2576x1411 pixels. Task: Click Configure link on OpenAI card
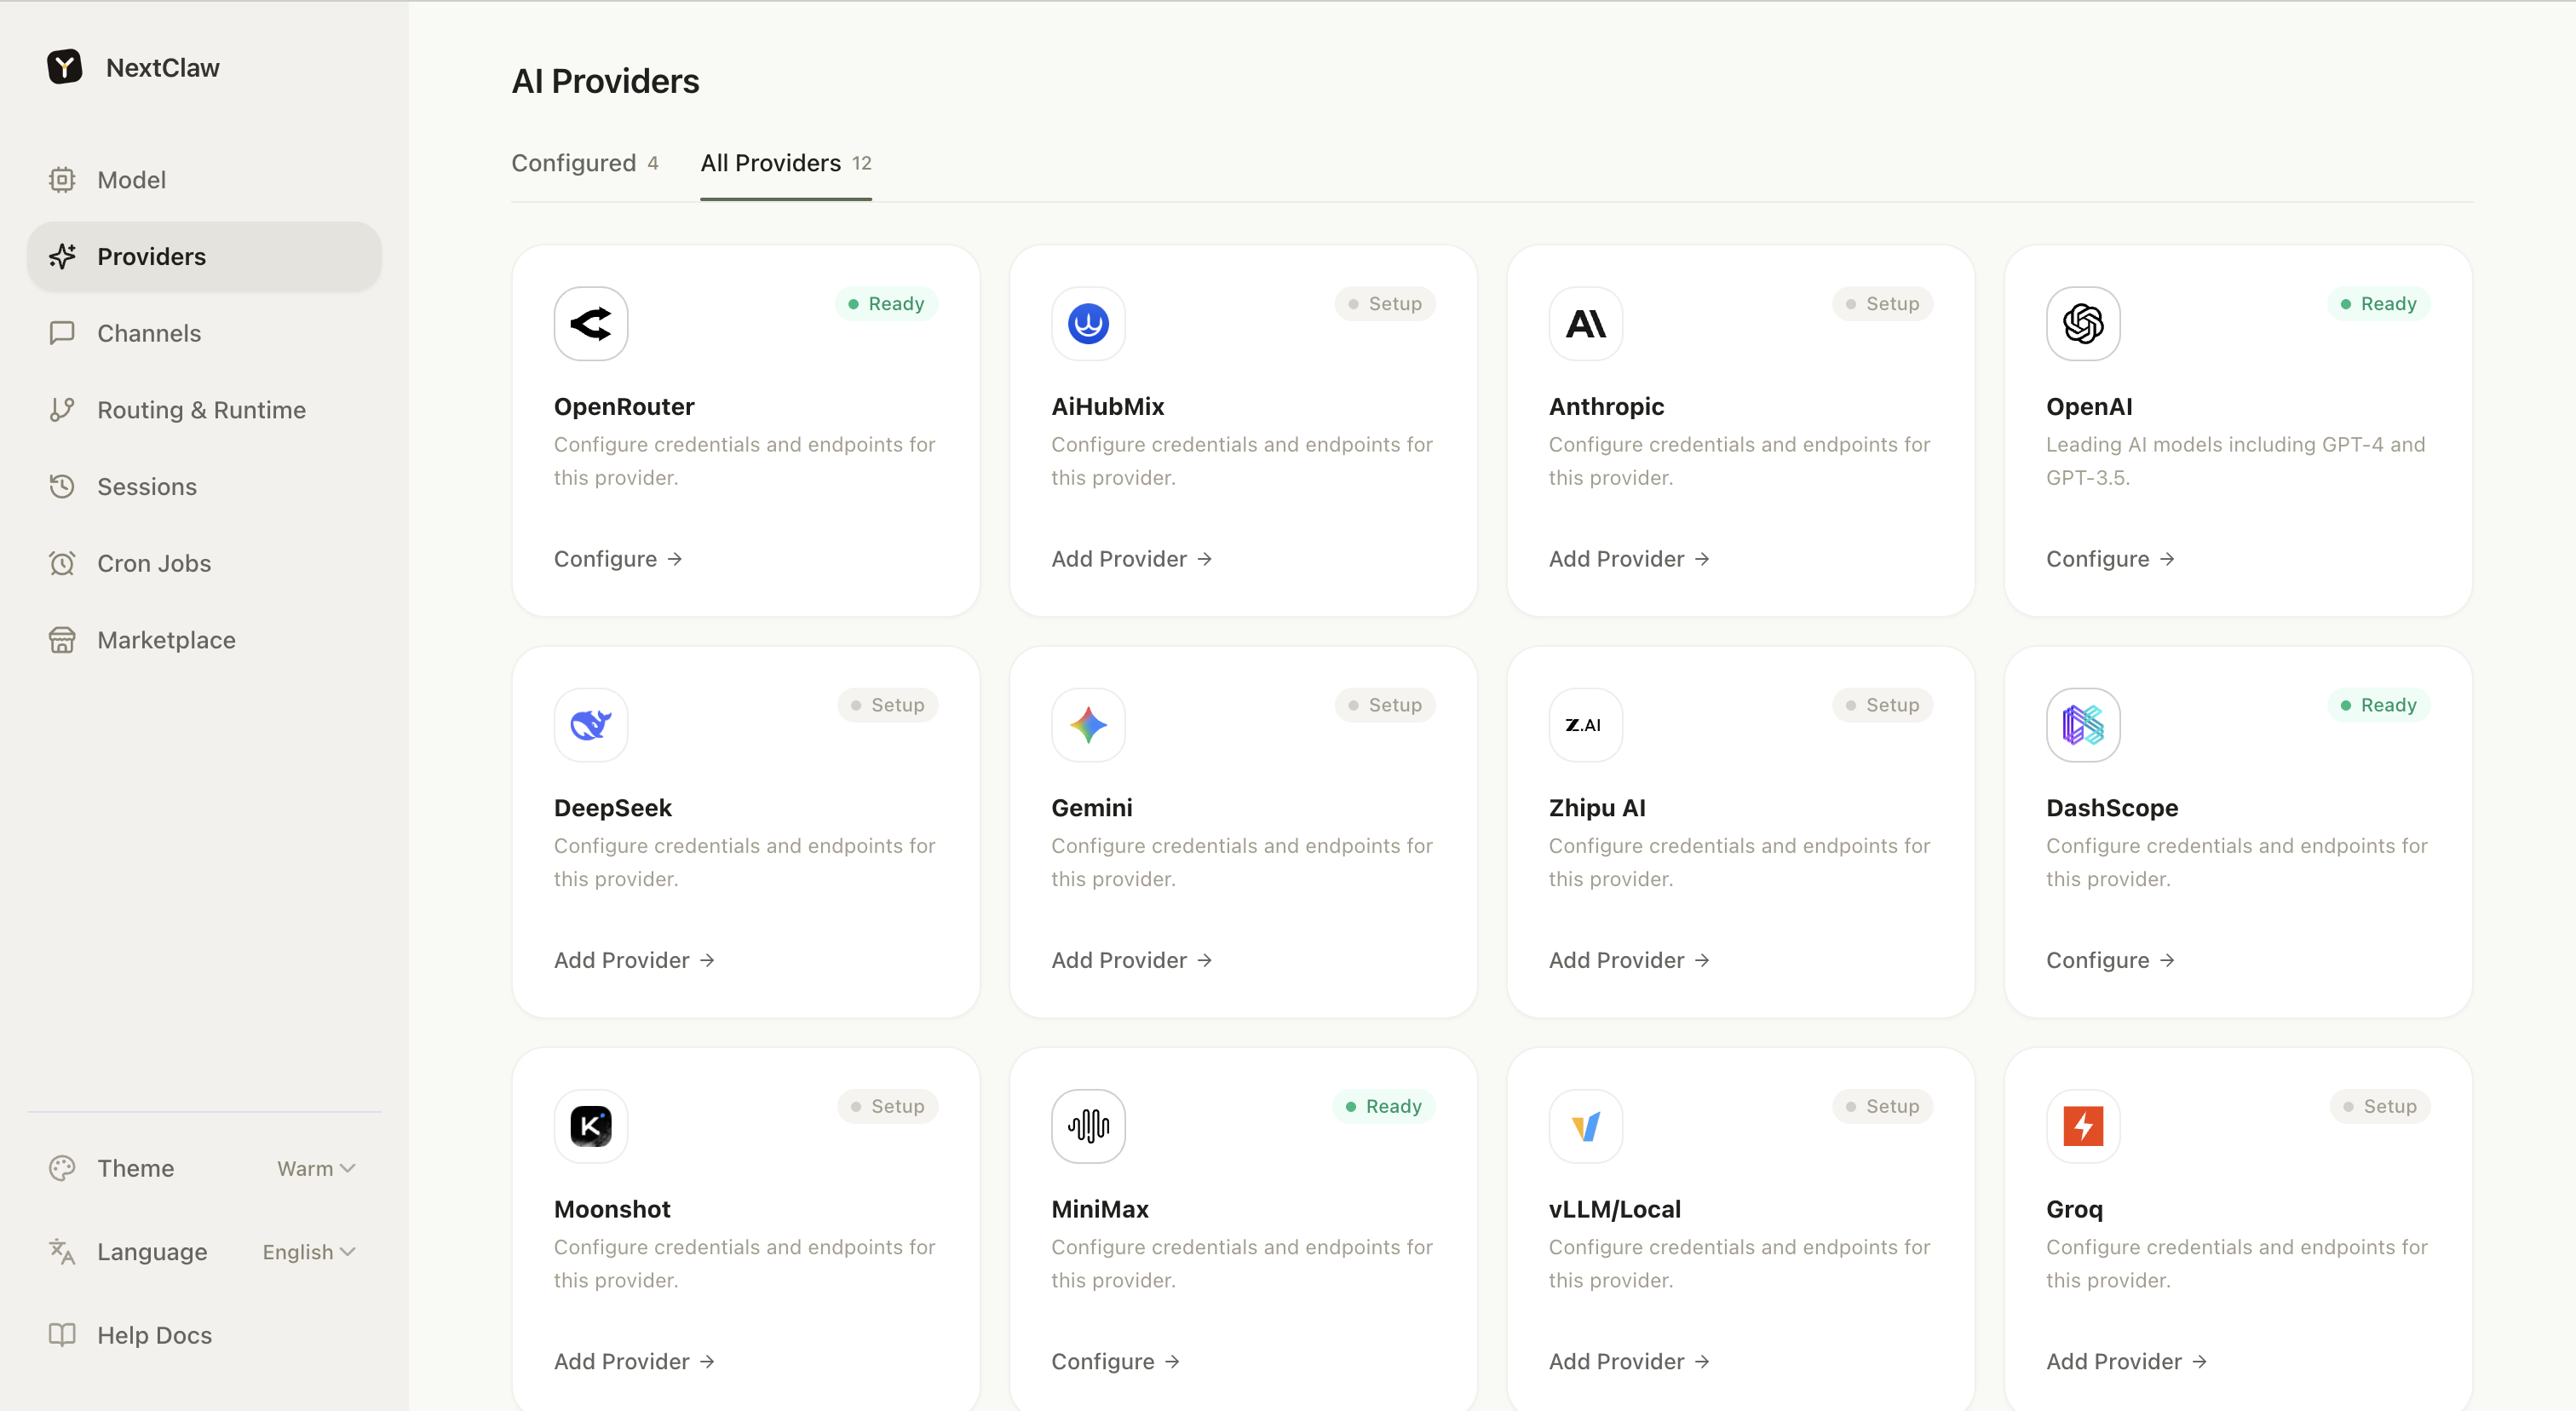tap(2109, 559)
